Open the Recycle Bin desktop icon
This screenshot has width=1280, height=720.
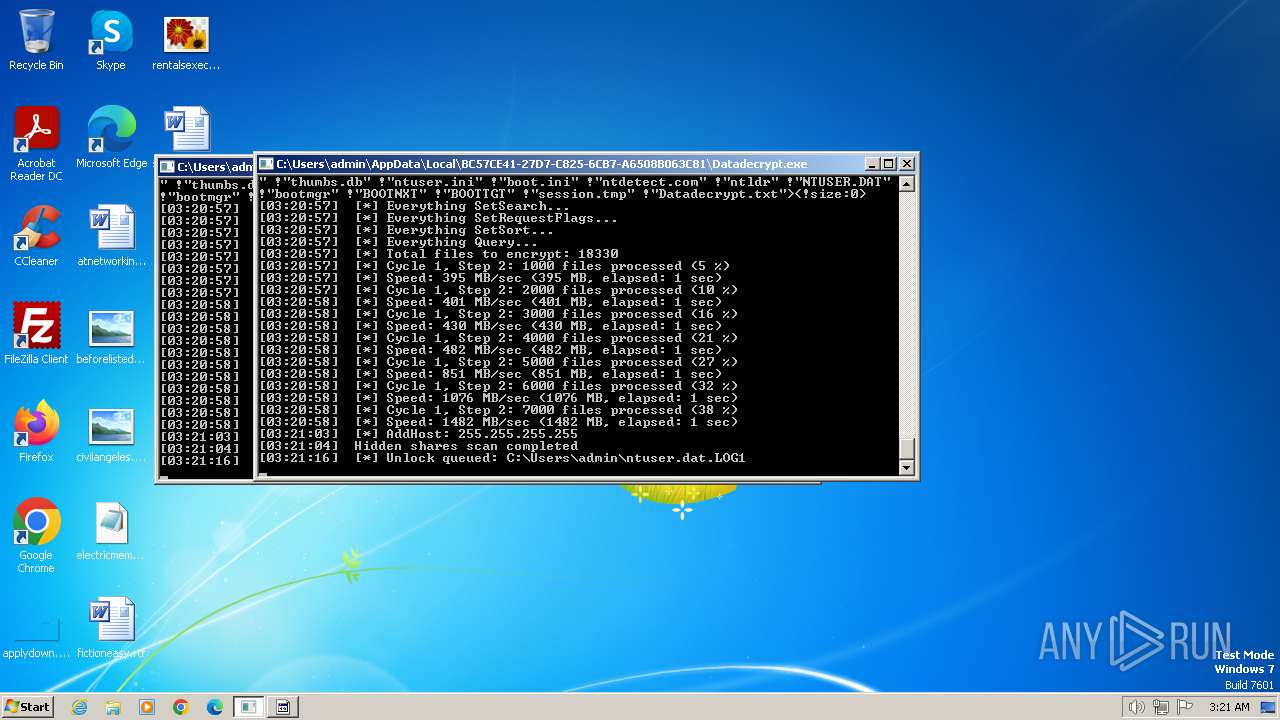(36, 40)
